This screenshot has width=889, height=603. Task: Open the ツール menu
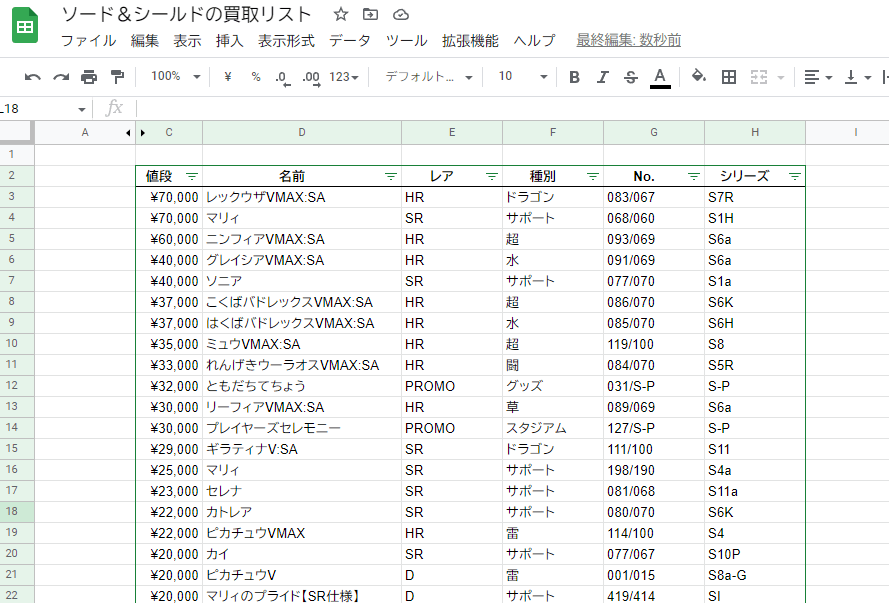point(407,41)
